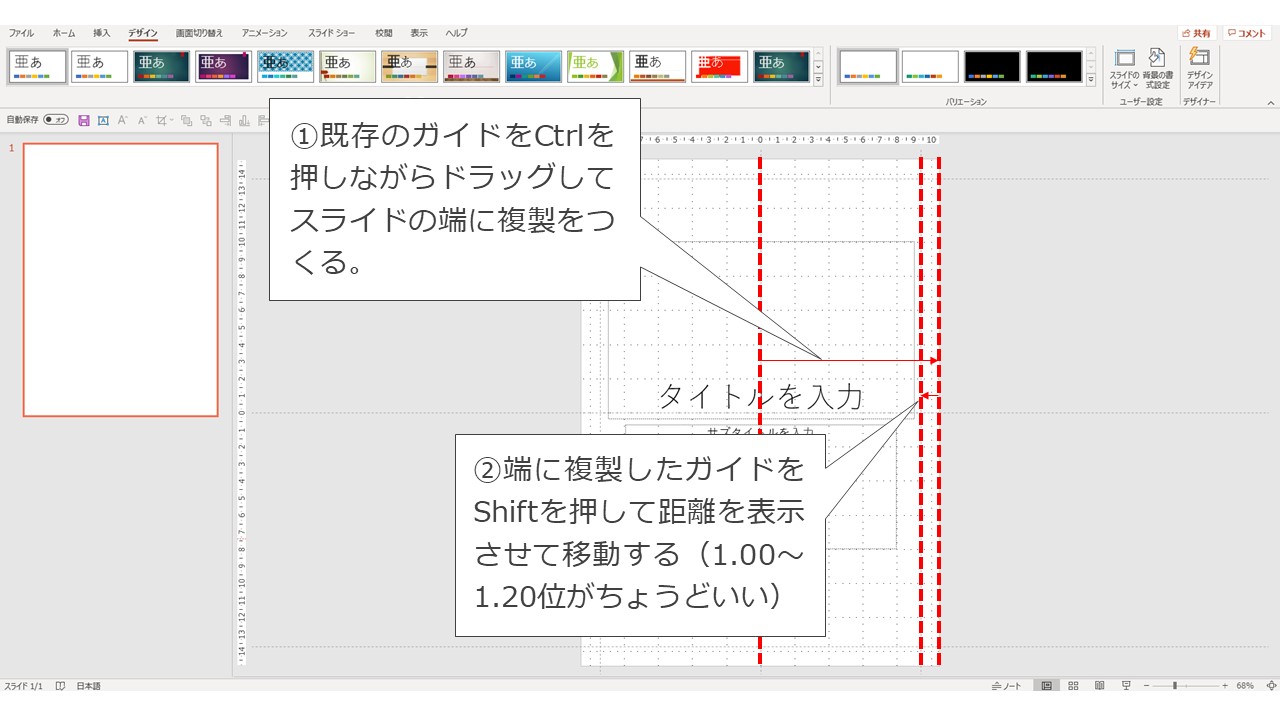
Task: Apply the dark teal theme next to white themes
Action: 162,67
